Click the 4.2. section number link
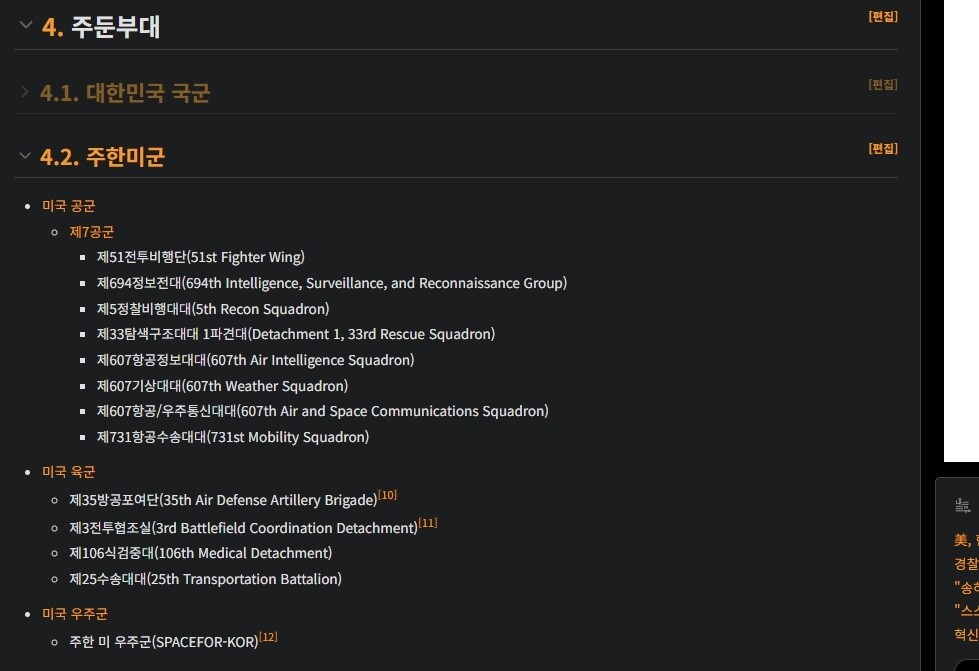Viewport: 979px width, 671px height. 59,157
